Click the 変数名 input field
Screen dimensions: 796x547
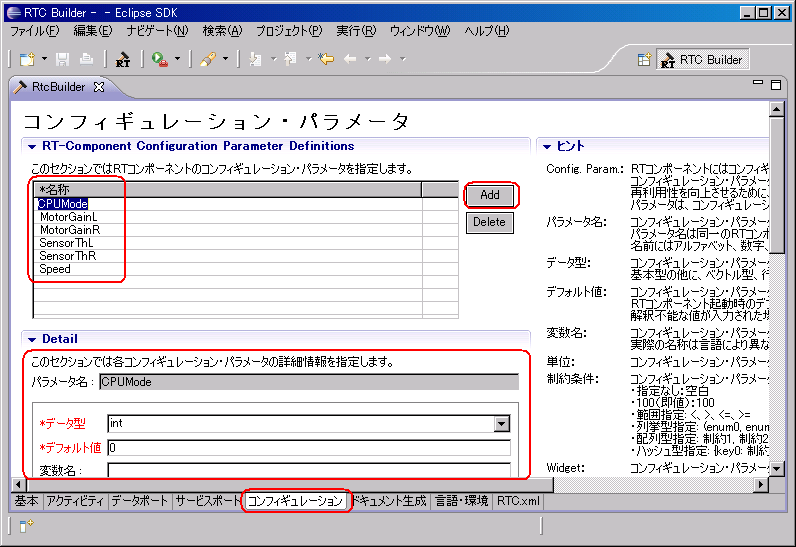309,470
